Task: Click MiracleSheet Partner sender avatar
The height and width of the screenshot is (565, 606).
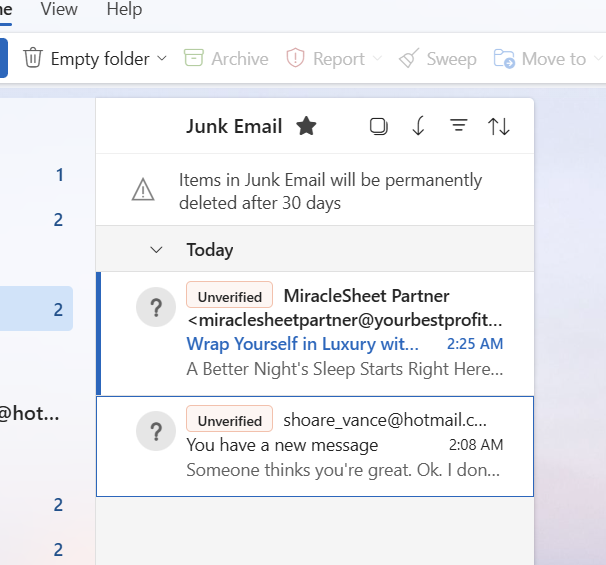Action: pos(156,307)
